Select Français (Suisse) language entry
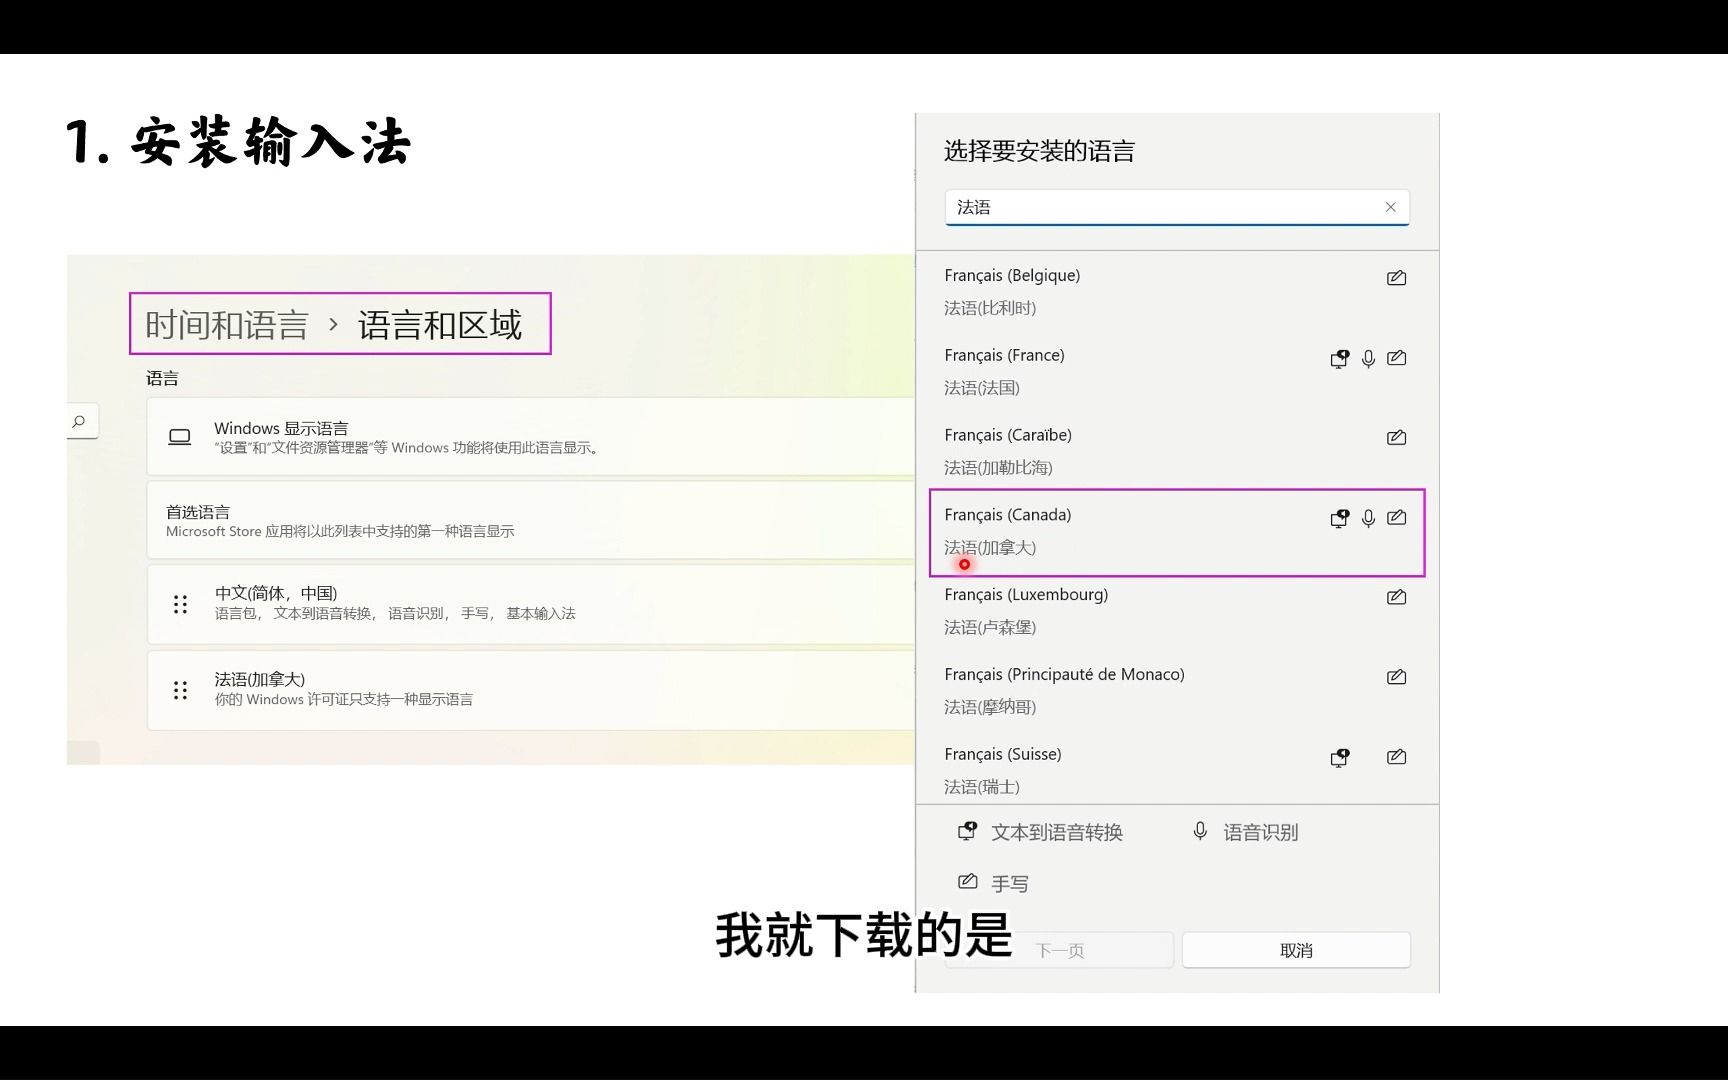The height and width of the screenshot is (1080, 1728). 1176,770
